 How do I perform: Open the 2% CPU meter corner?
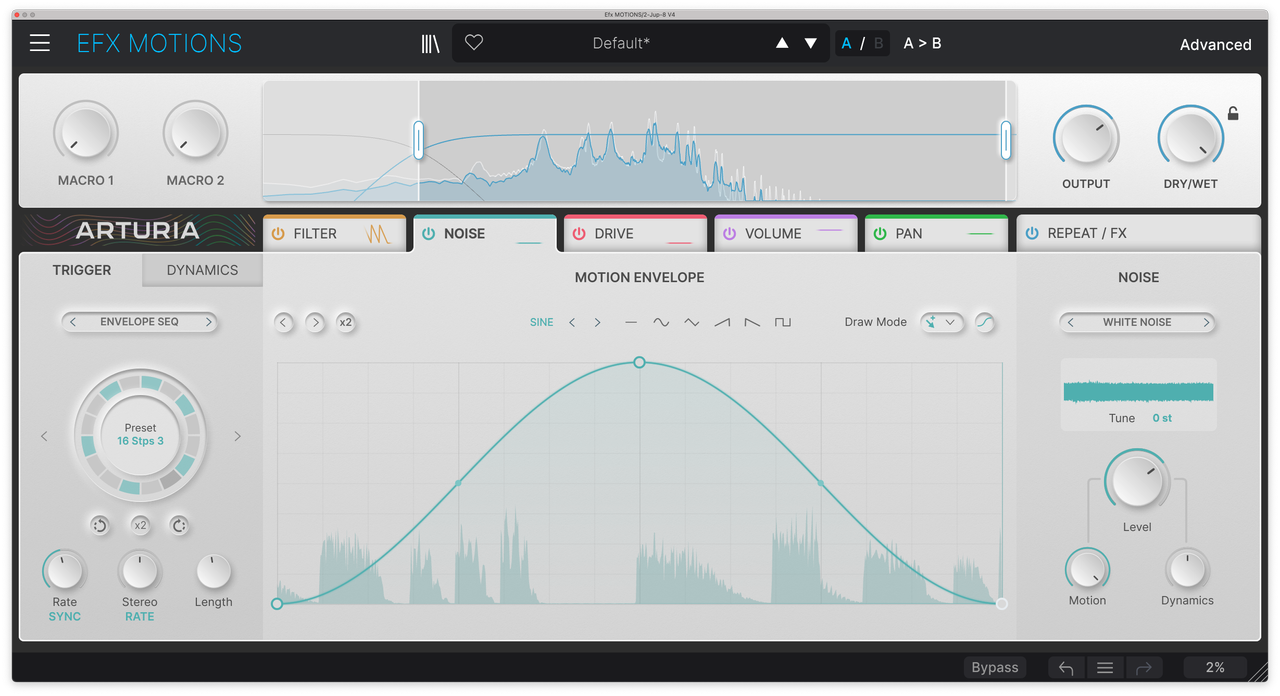1215,668
